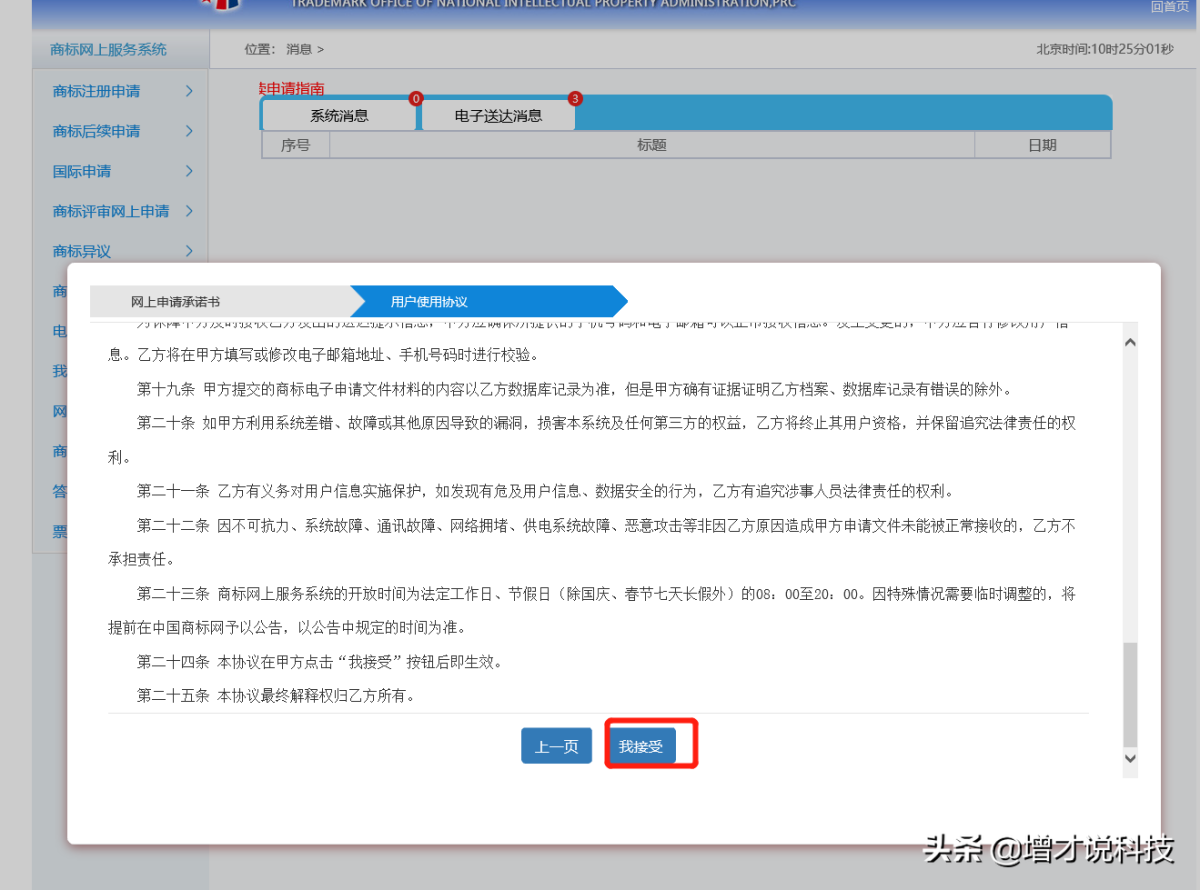Open the red 申请指南 link
The image size is (1200, 890).
tap(292, 89)
